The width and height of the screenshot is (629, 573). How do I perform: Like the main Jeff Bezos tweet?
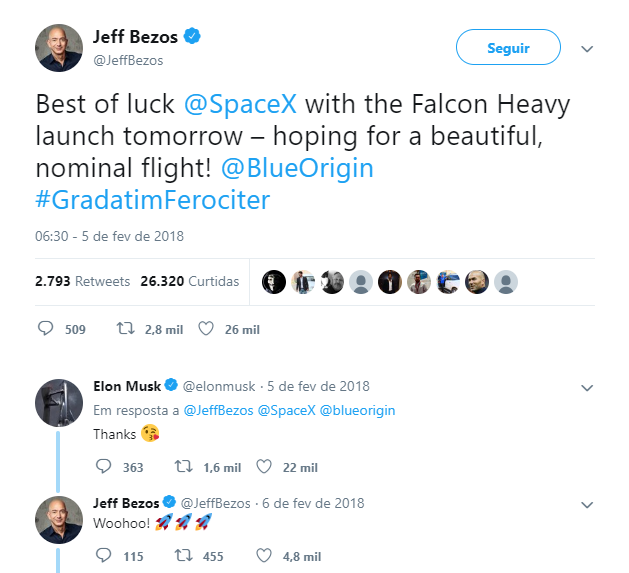(206, 328)
